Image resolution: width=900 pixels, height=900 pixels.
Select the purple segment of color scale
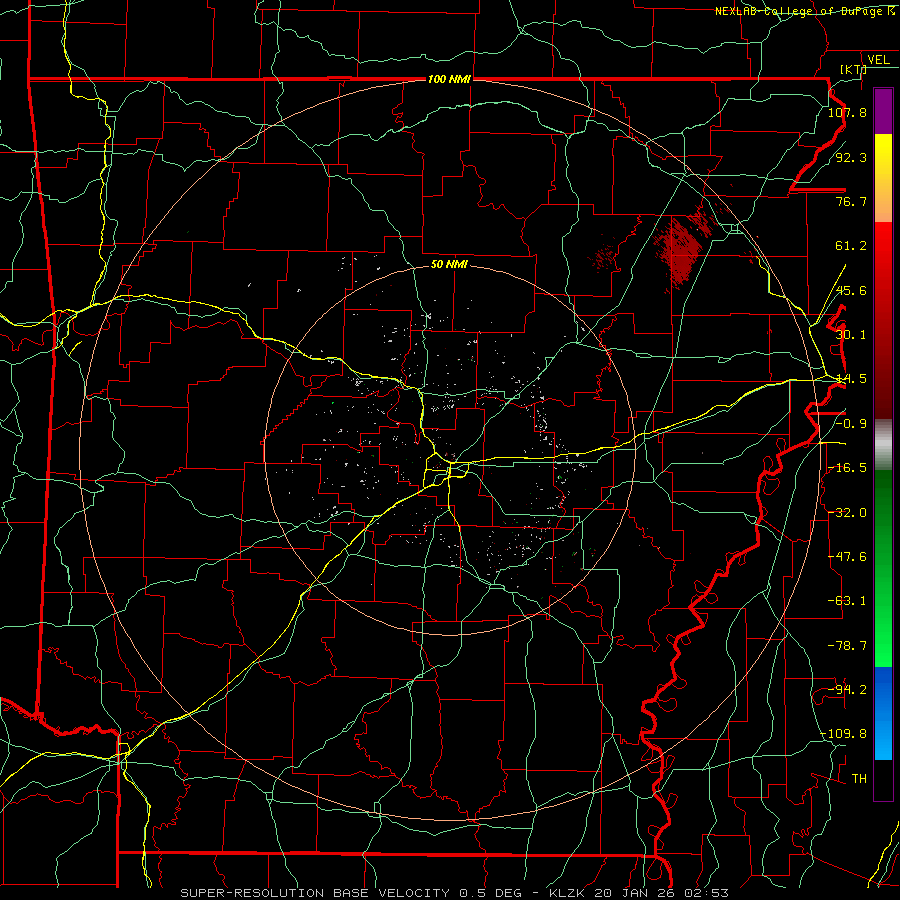(883, 111)
